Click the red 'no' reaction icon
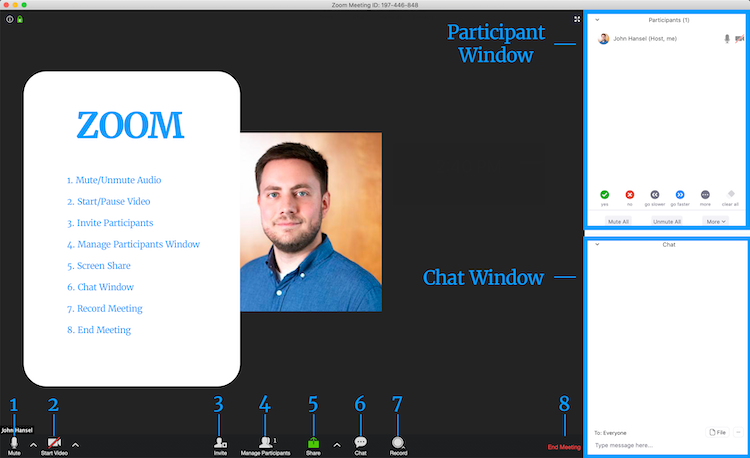750x458 pixels. tap(630, 194)
